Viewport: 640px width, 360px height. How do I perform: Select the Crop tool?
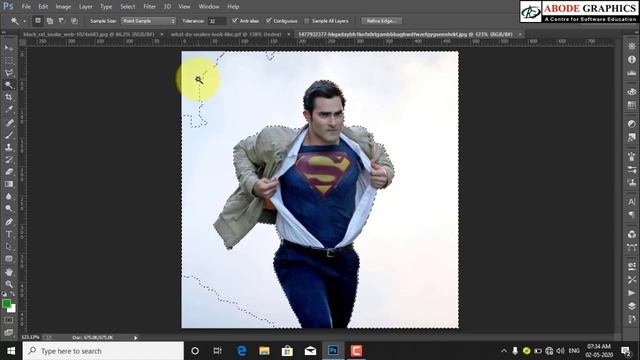(9, 97)
